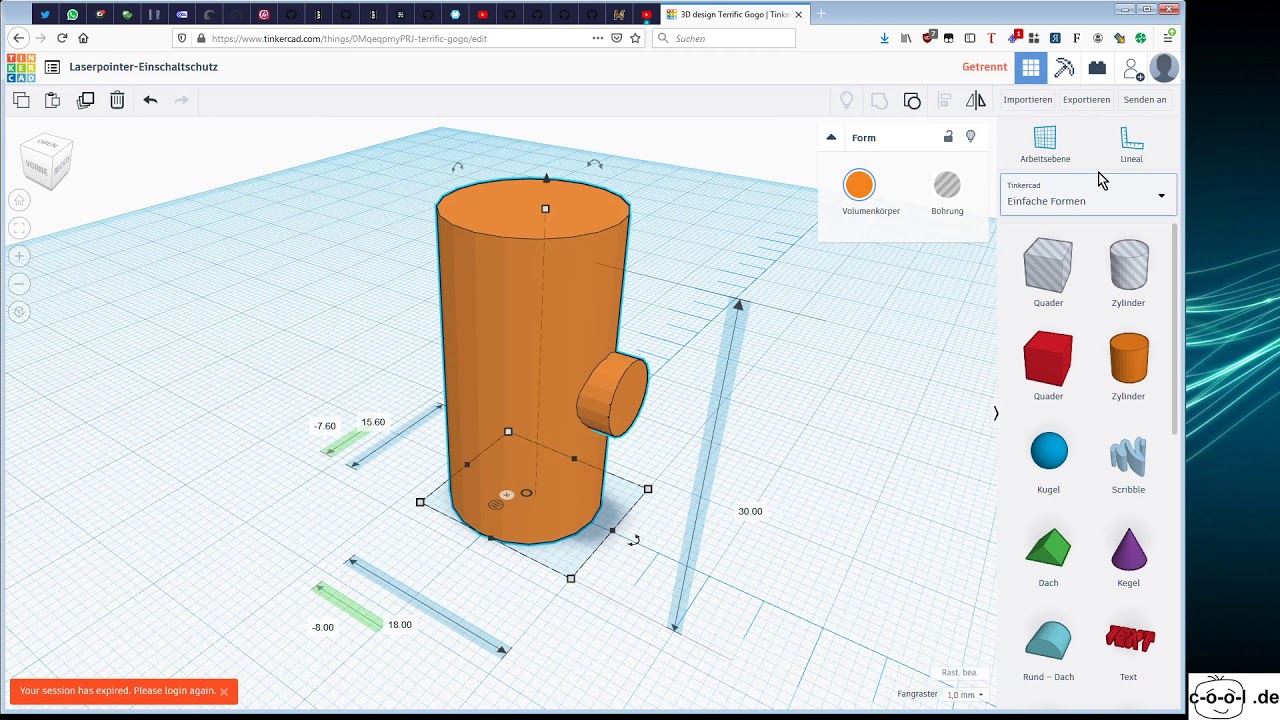
Task: Click the Group shapes icon
Action: (880, 100)
